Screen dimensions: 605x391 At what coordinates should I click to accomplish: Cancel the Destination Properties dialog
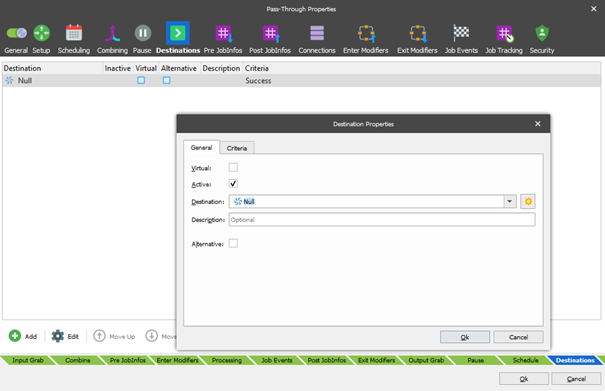coord(519,337)
